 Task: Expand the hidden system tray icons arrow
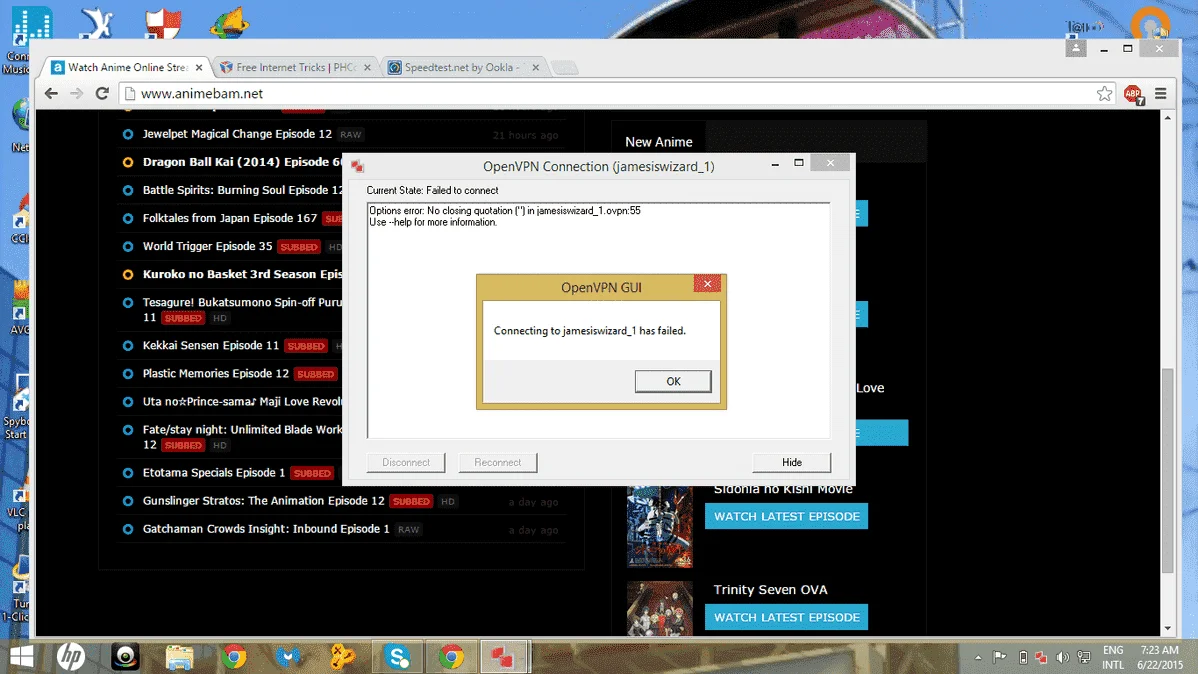(978, 657)
